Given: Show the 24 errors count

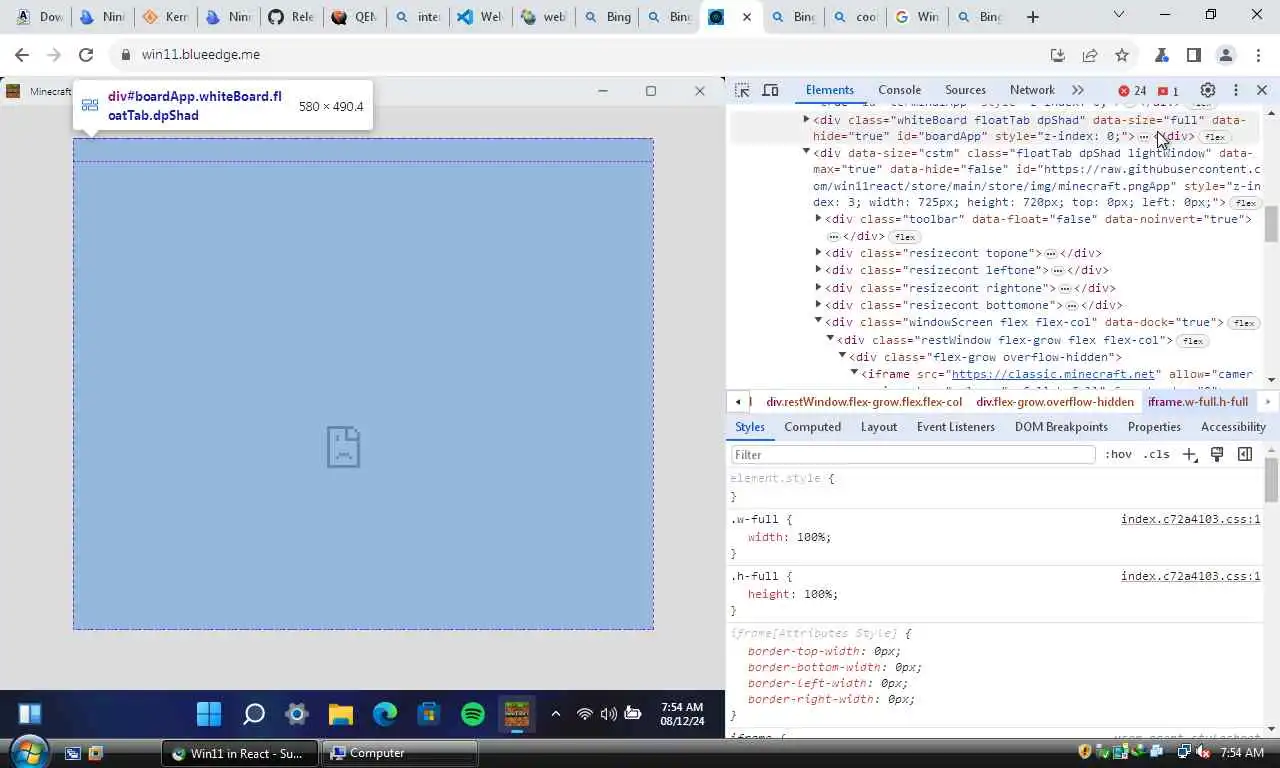Looking at the screenshot, I should tap(1132, 91).
